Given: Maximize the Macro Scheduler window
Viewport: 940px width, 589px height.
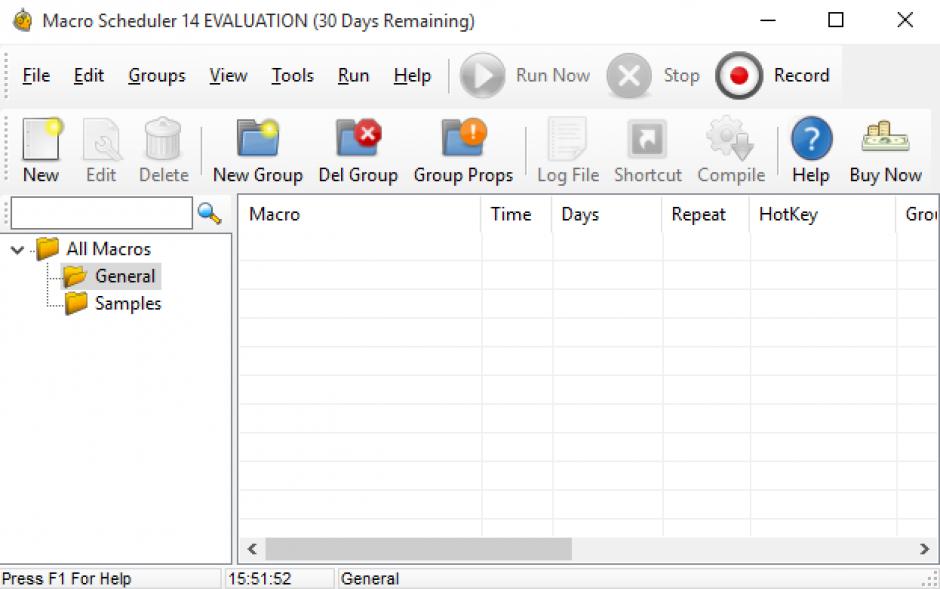Looking at the screenshot, I should (x=836, y=20).
